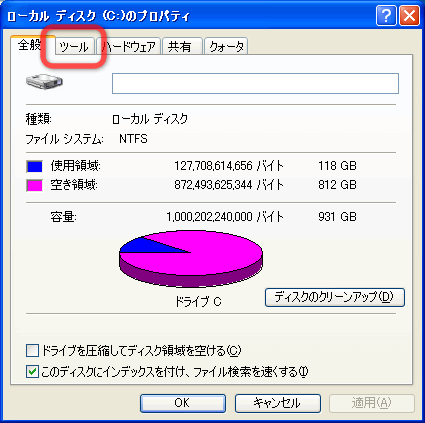Click the ディスクのクリーンアップ button

tap(335, 297)
